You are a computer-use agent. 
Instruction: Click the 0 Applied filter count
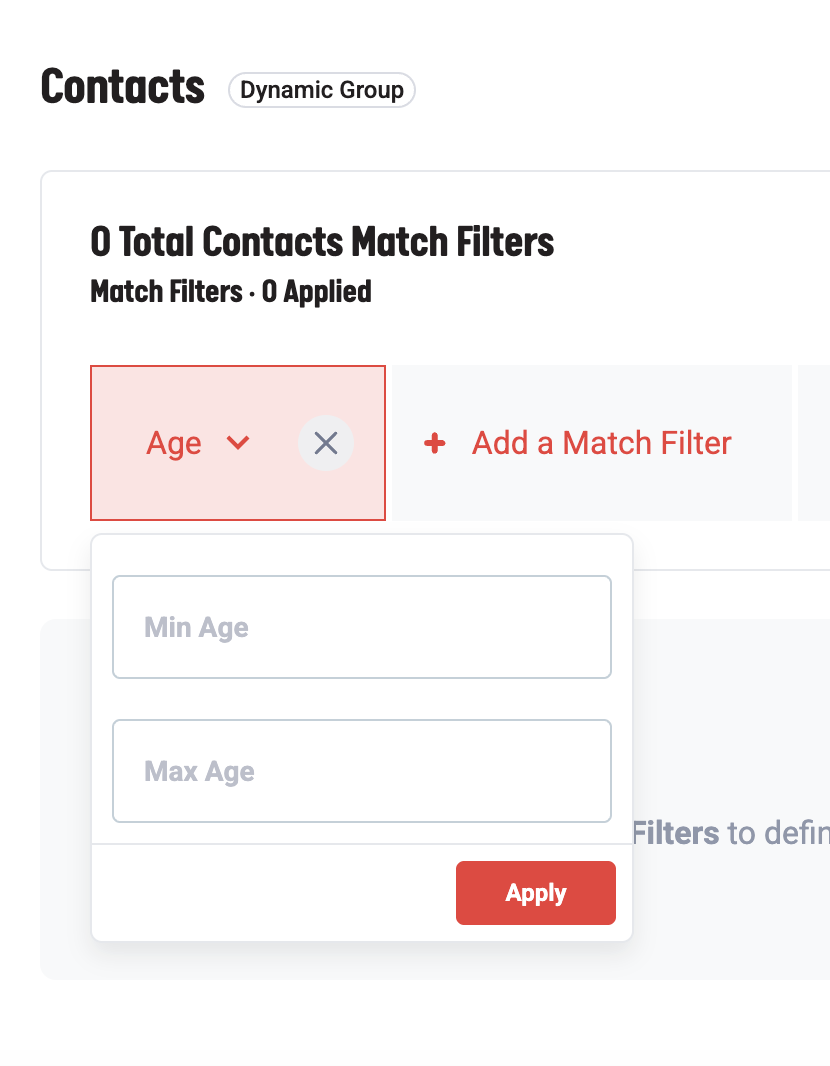coord(317,292)
